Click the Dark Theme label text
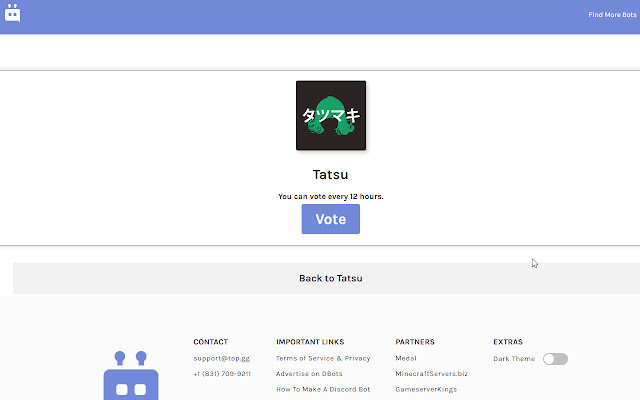This screenshot has width=640, height=400. 514,359
